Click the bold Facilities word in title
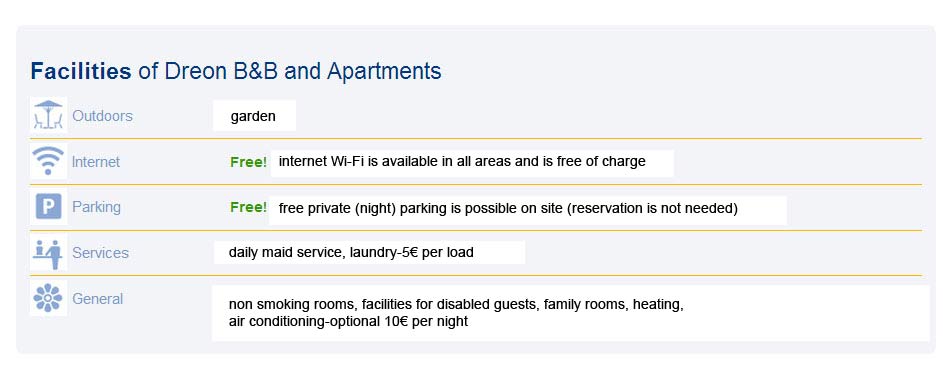Image resolution: width=943 pixels, height=374 pixels. [x=81, y=71]
